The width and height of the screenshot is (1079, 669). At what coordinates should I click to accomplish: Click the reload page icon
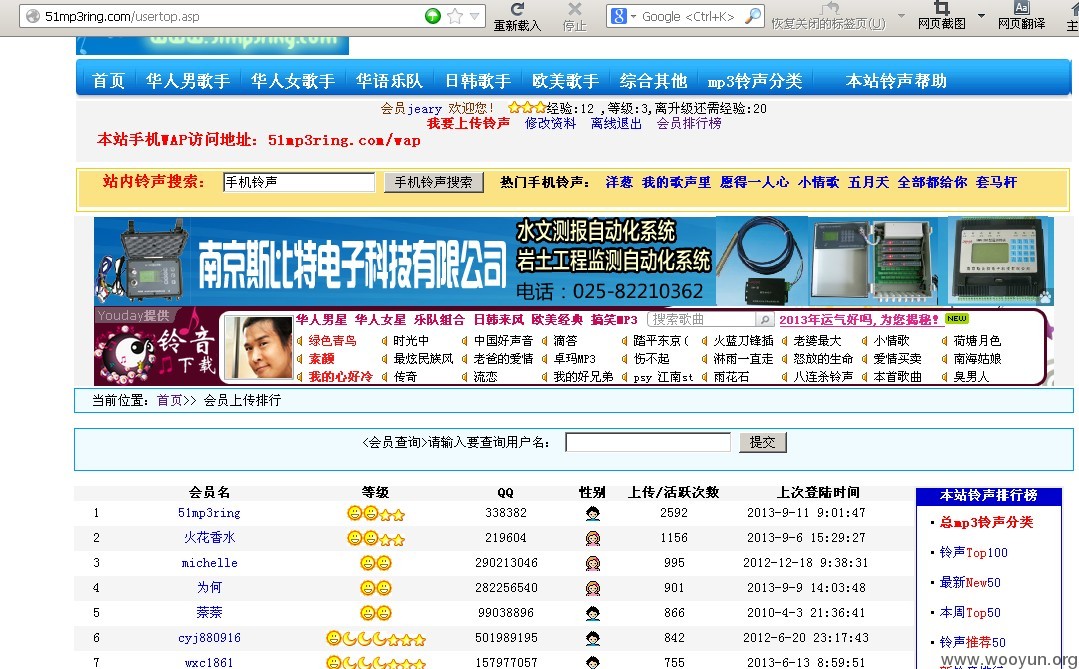(517, 9)
